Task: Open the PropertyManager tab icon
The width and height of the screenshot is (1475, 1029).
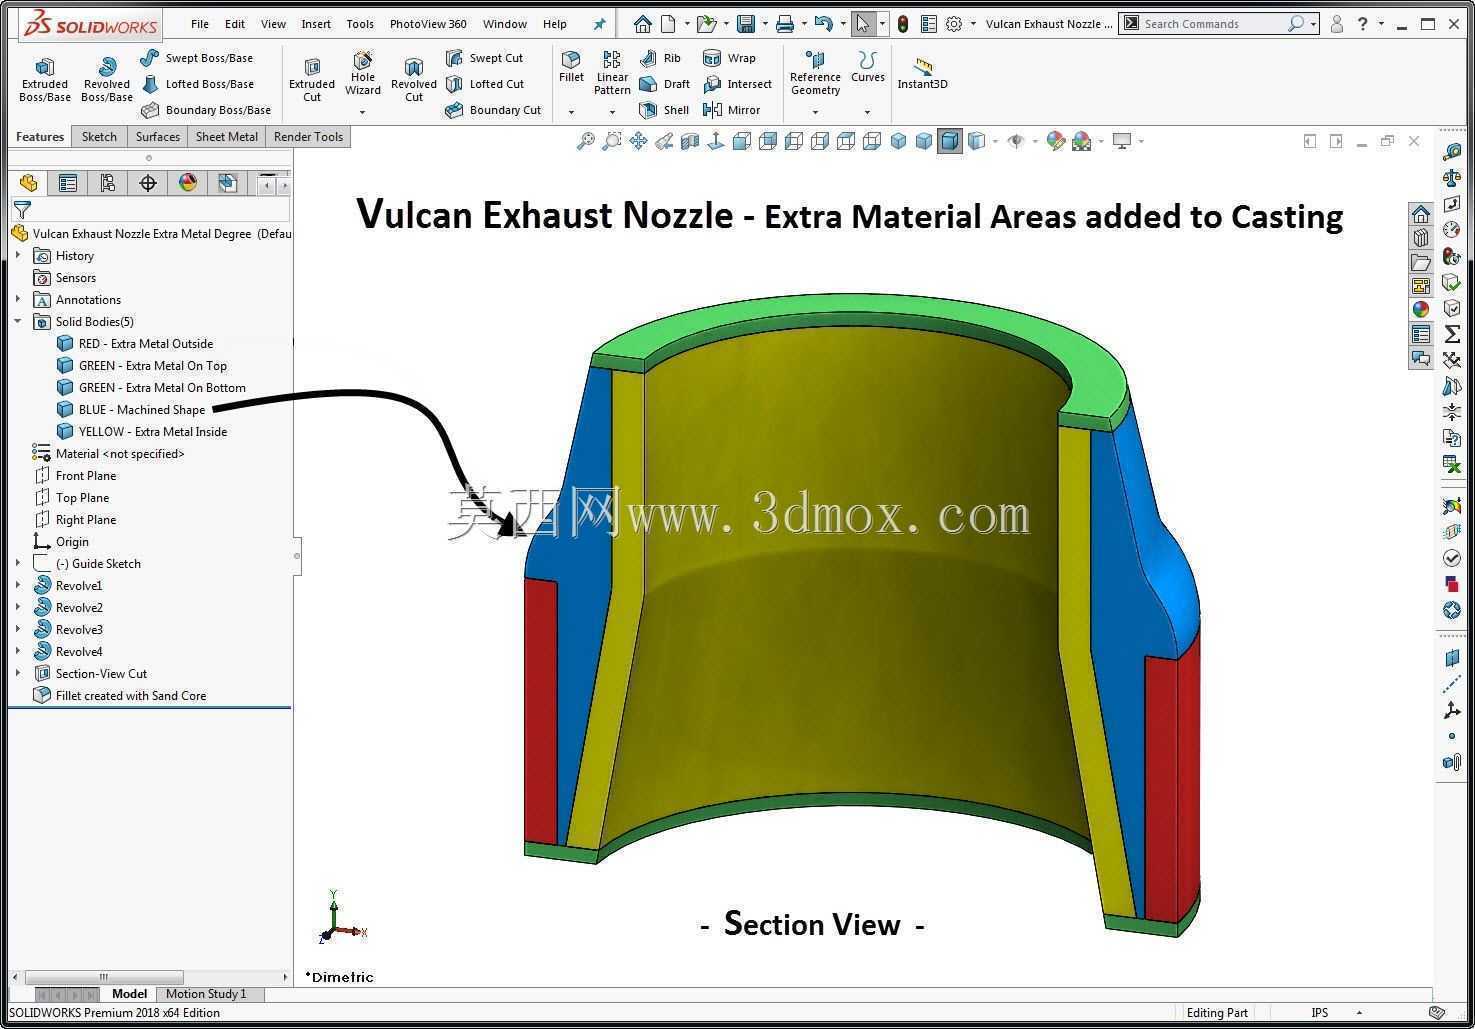Action: click(x=68, y=183)
